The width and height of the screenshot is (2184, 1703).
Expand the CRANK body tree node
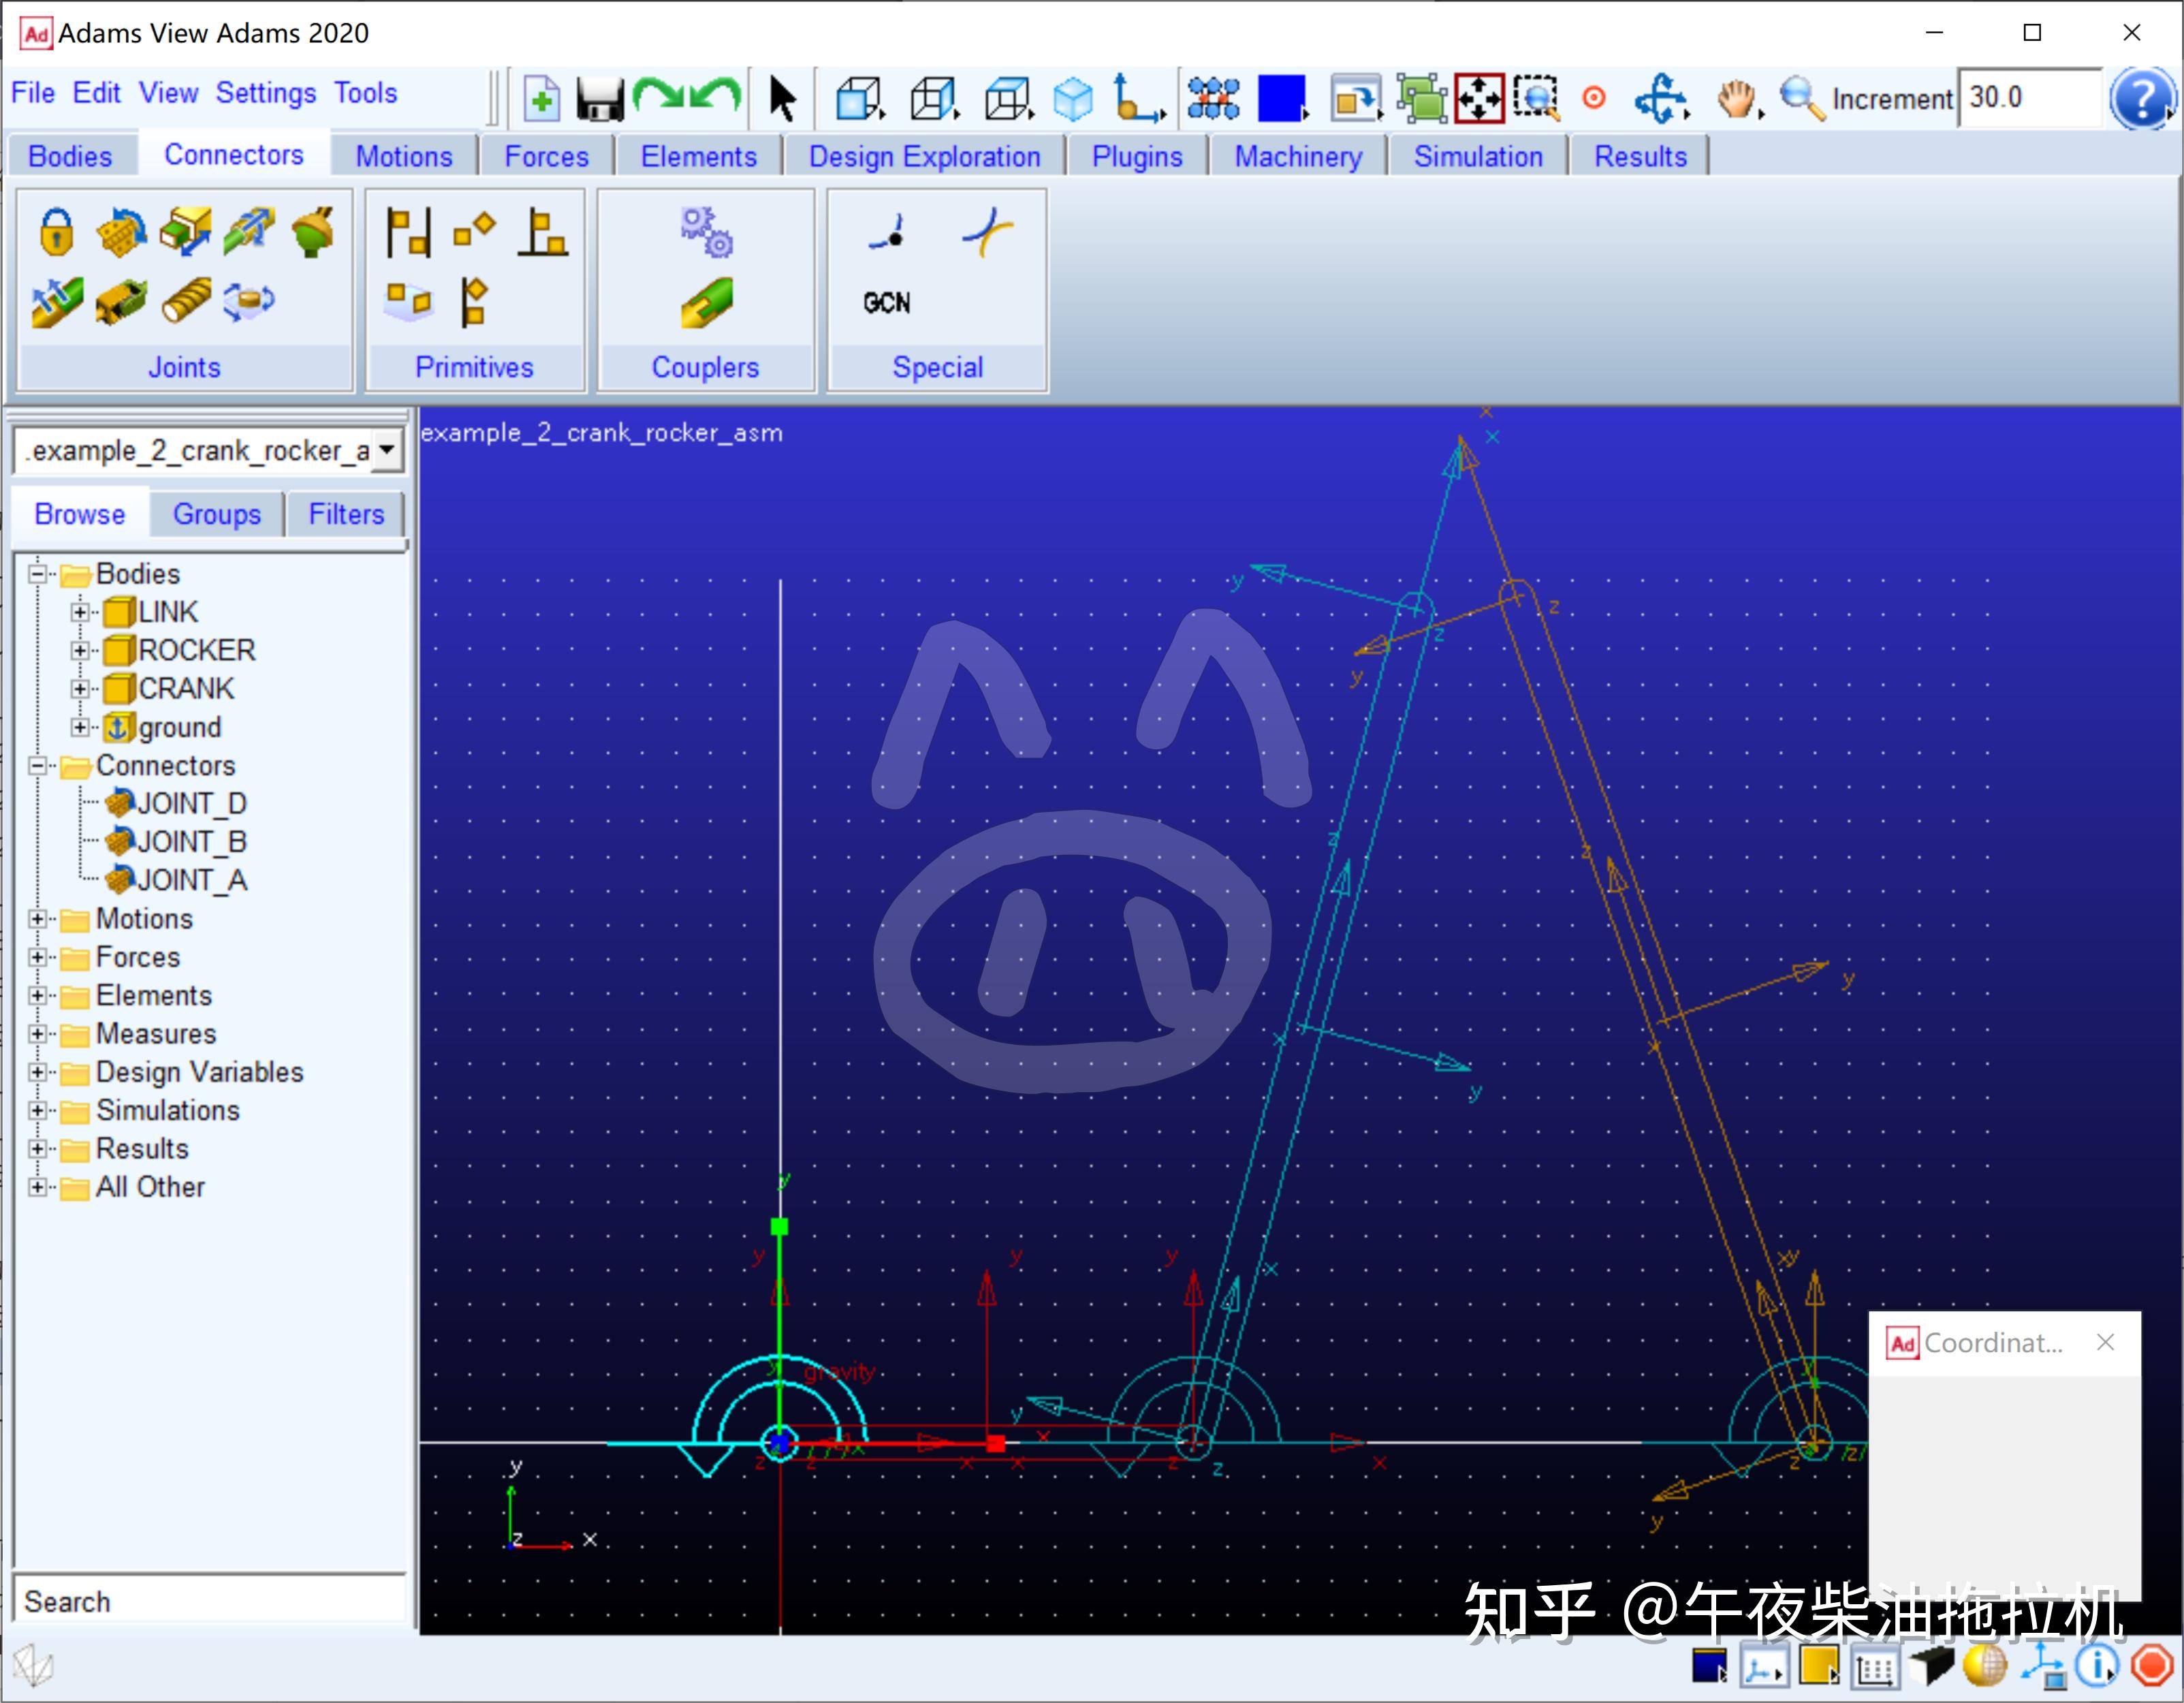coord(80,689)
